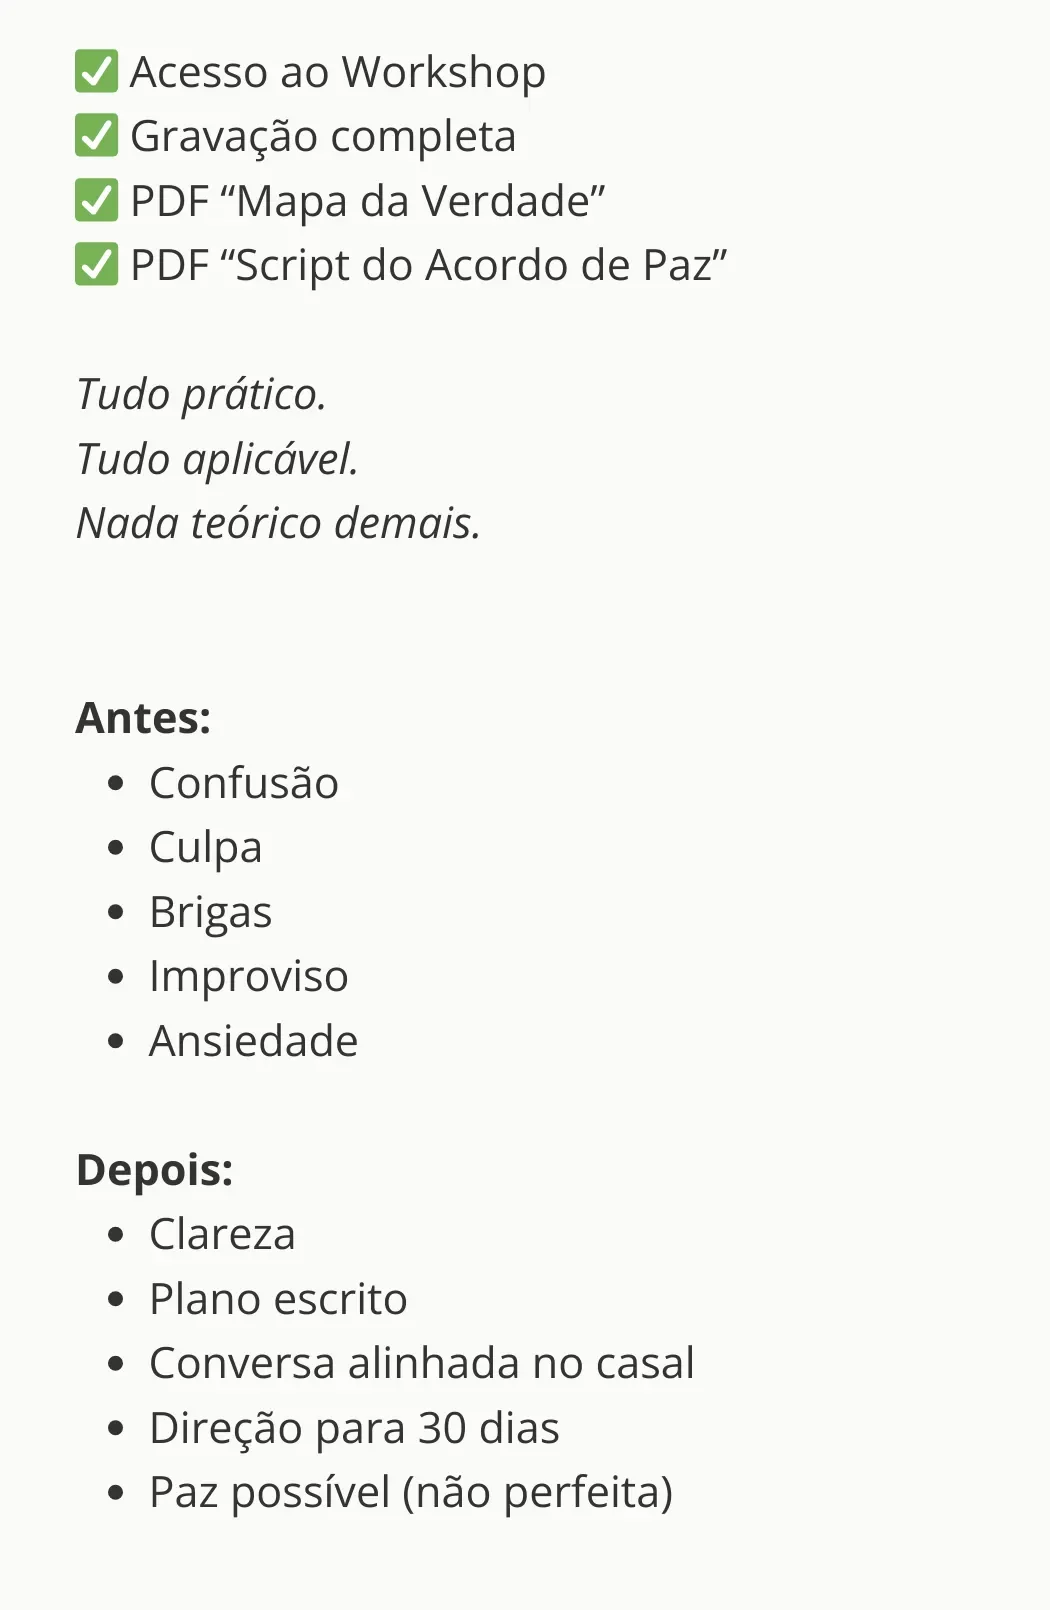Click the bold "Antes:" heading

143,718
